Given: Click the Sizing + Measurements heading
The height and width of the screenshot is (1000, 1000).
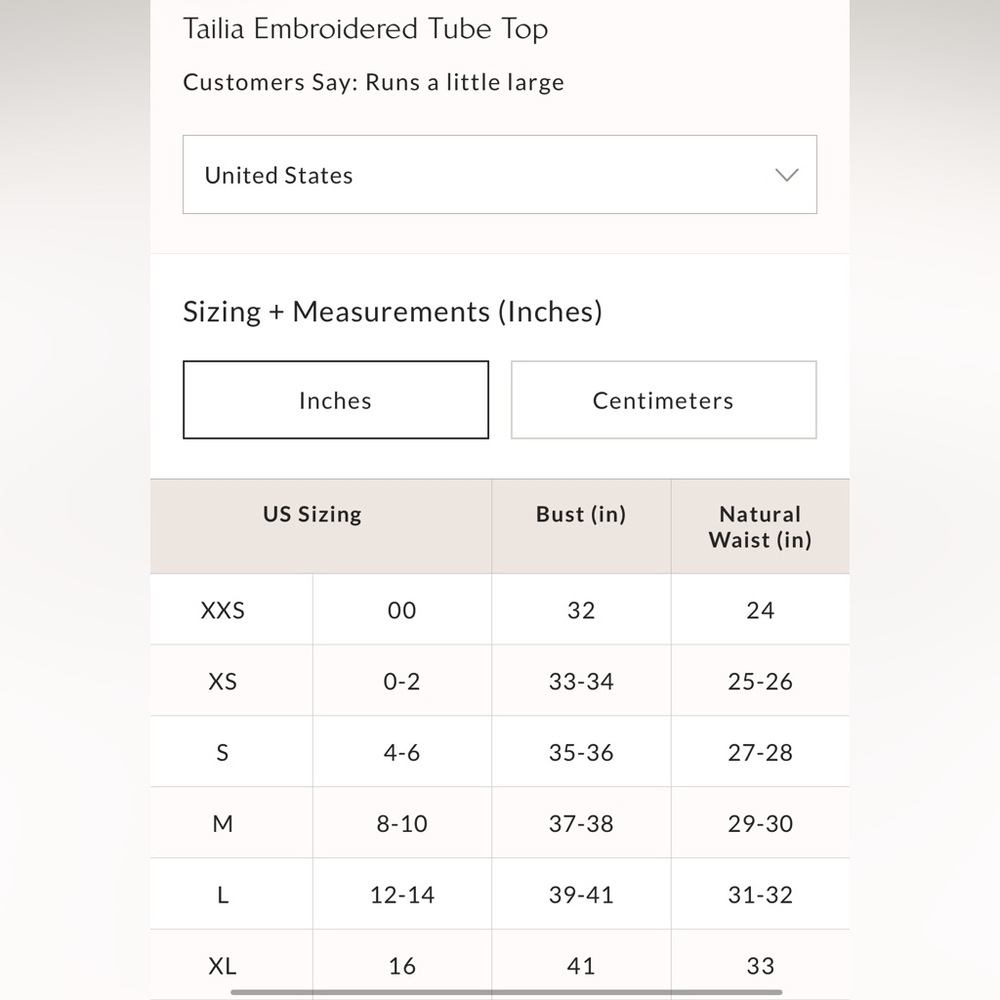Looking at the screenshot, I should point(393,312).
